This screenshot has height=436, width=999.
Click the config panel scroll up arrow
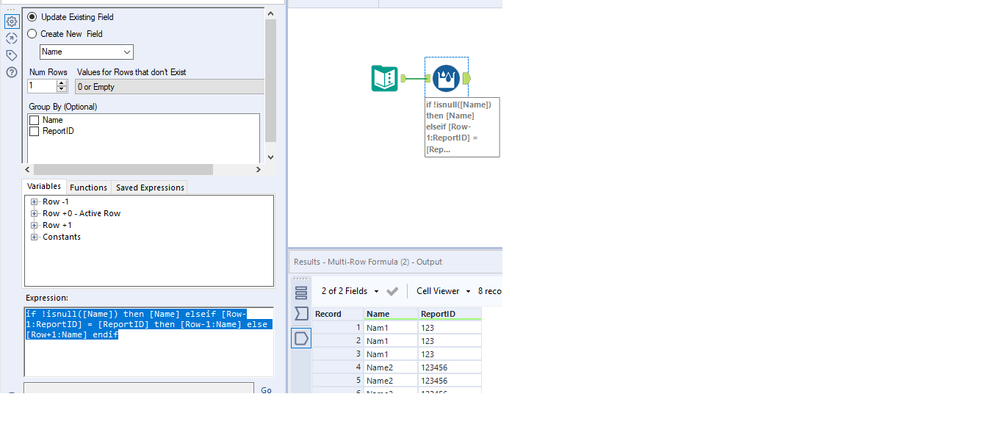(270, 13)
